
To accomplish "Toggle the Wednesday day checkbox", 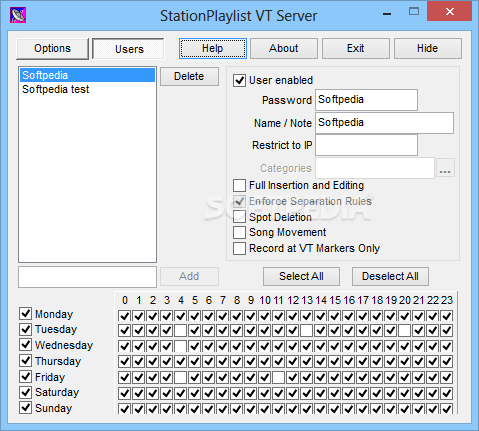I will tap(25, 344).
